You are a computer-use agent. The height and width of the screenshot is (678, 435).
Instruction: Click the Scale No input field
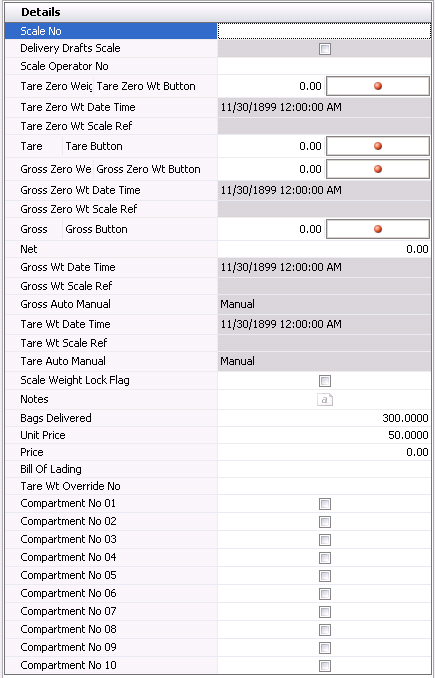(x=324, y=31)
